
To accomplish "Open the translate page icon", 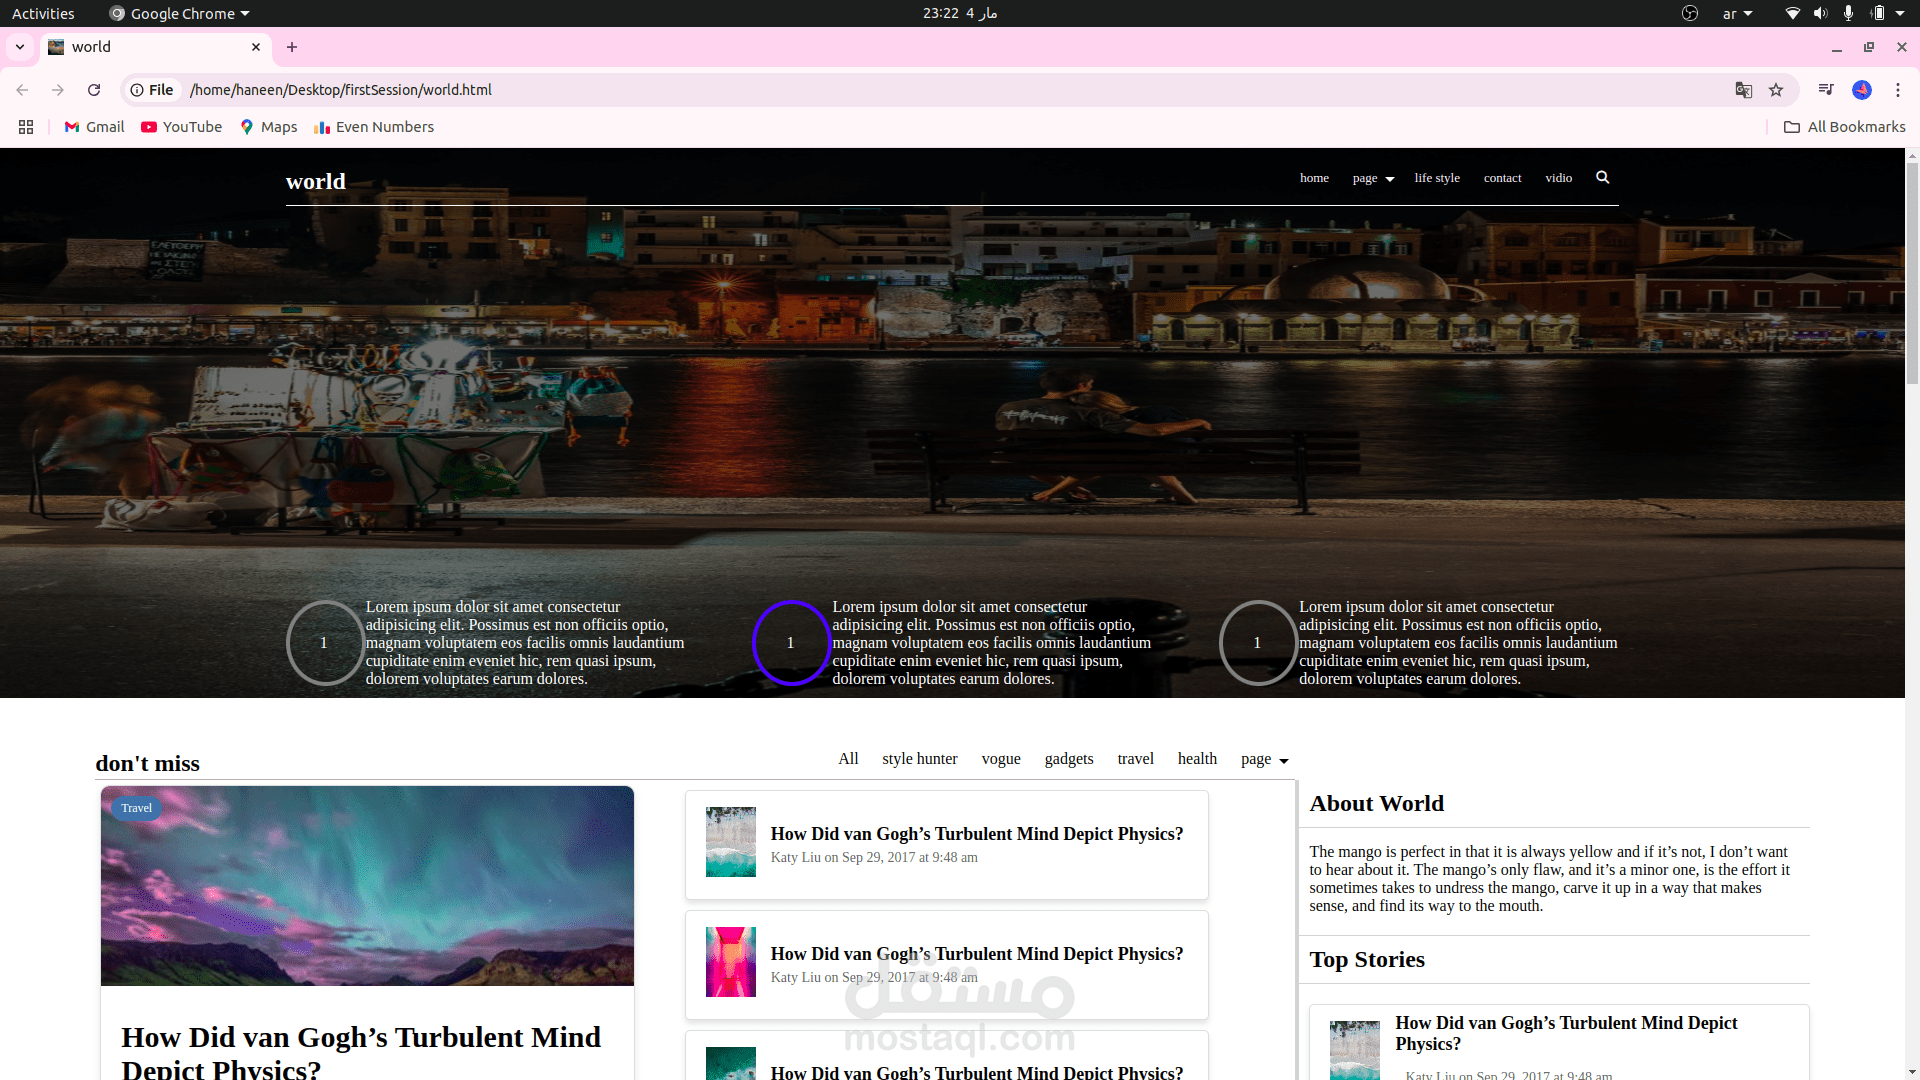I will coord(1744,90).
